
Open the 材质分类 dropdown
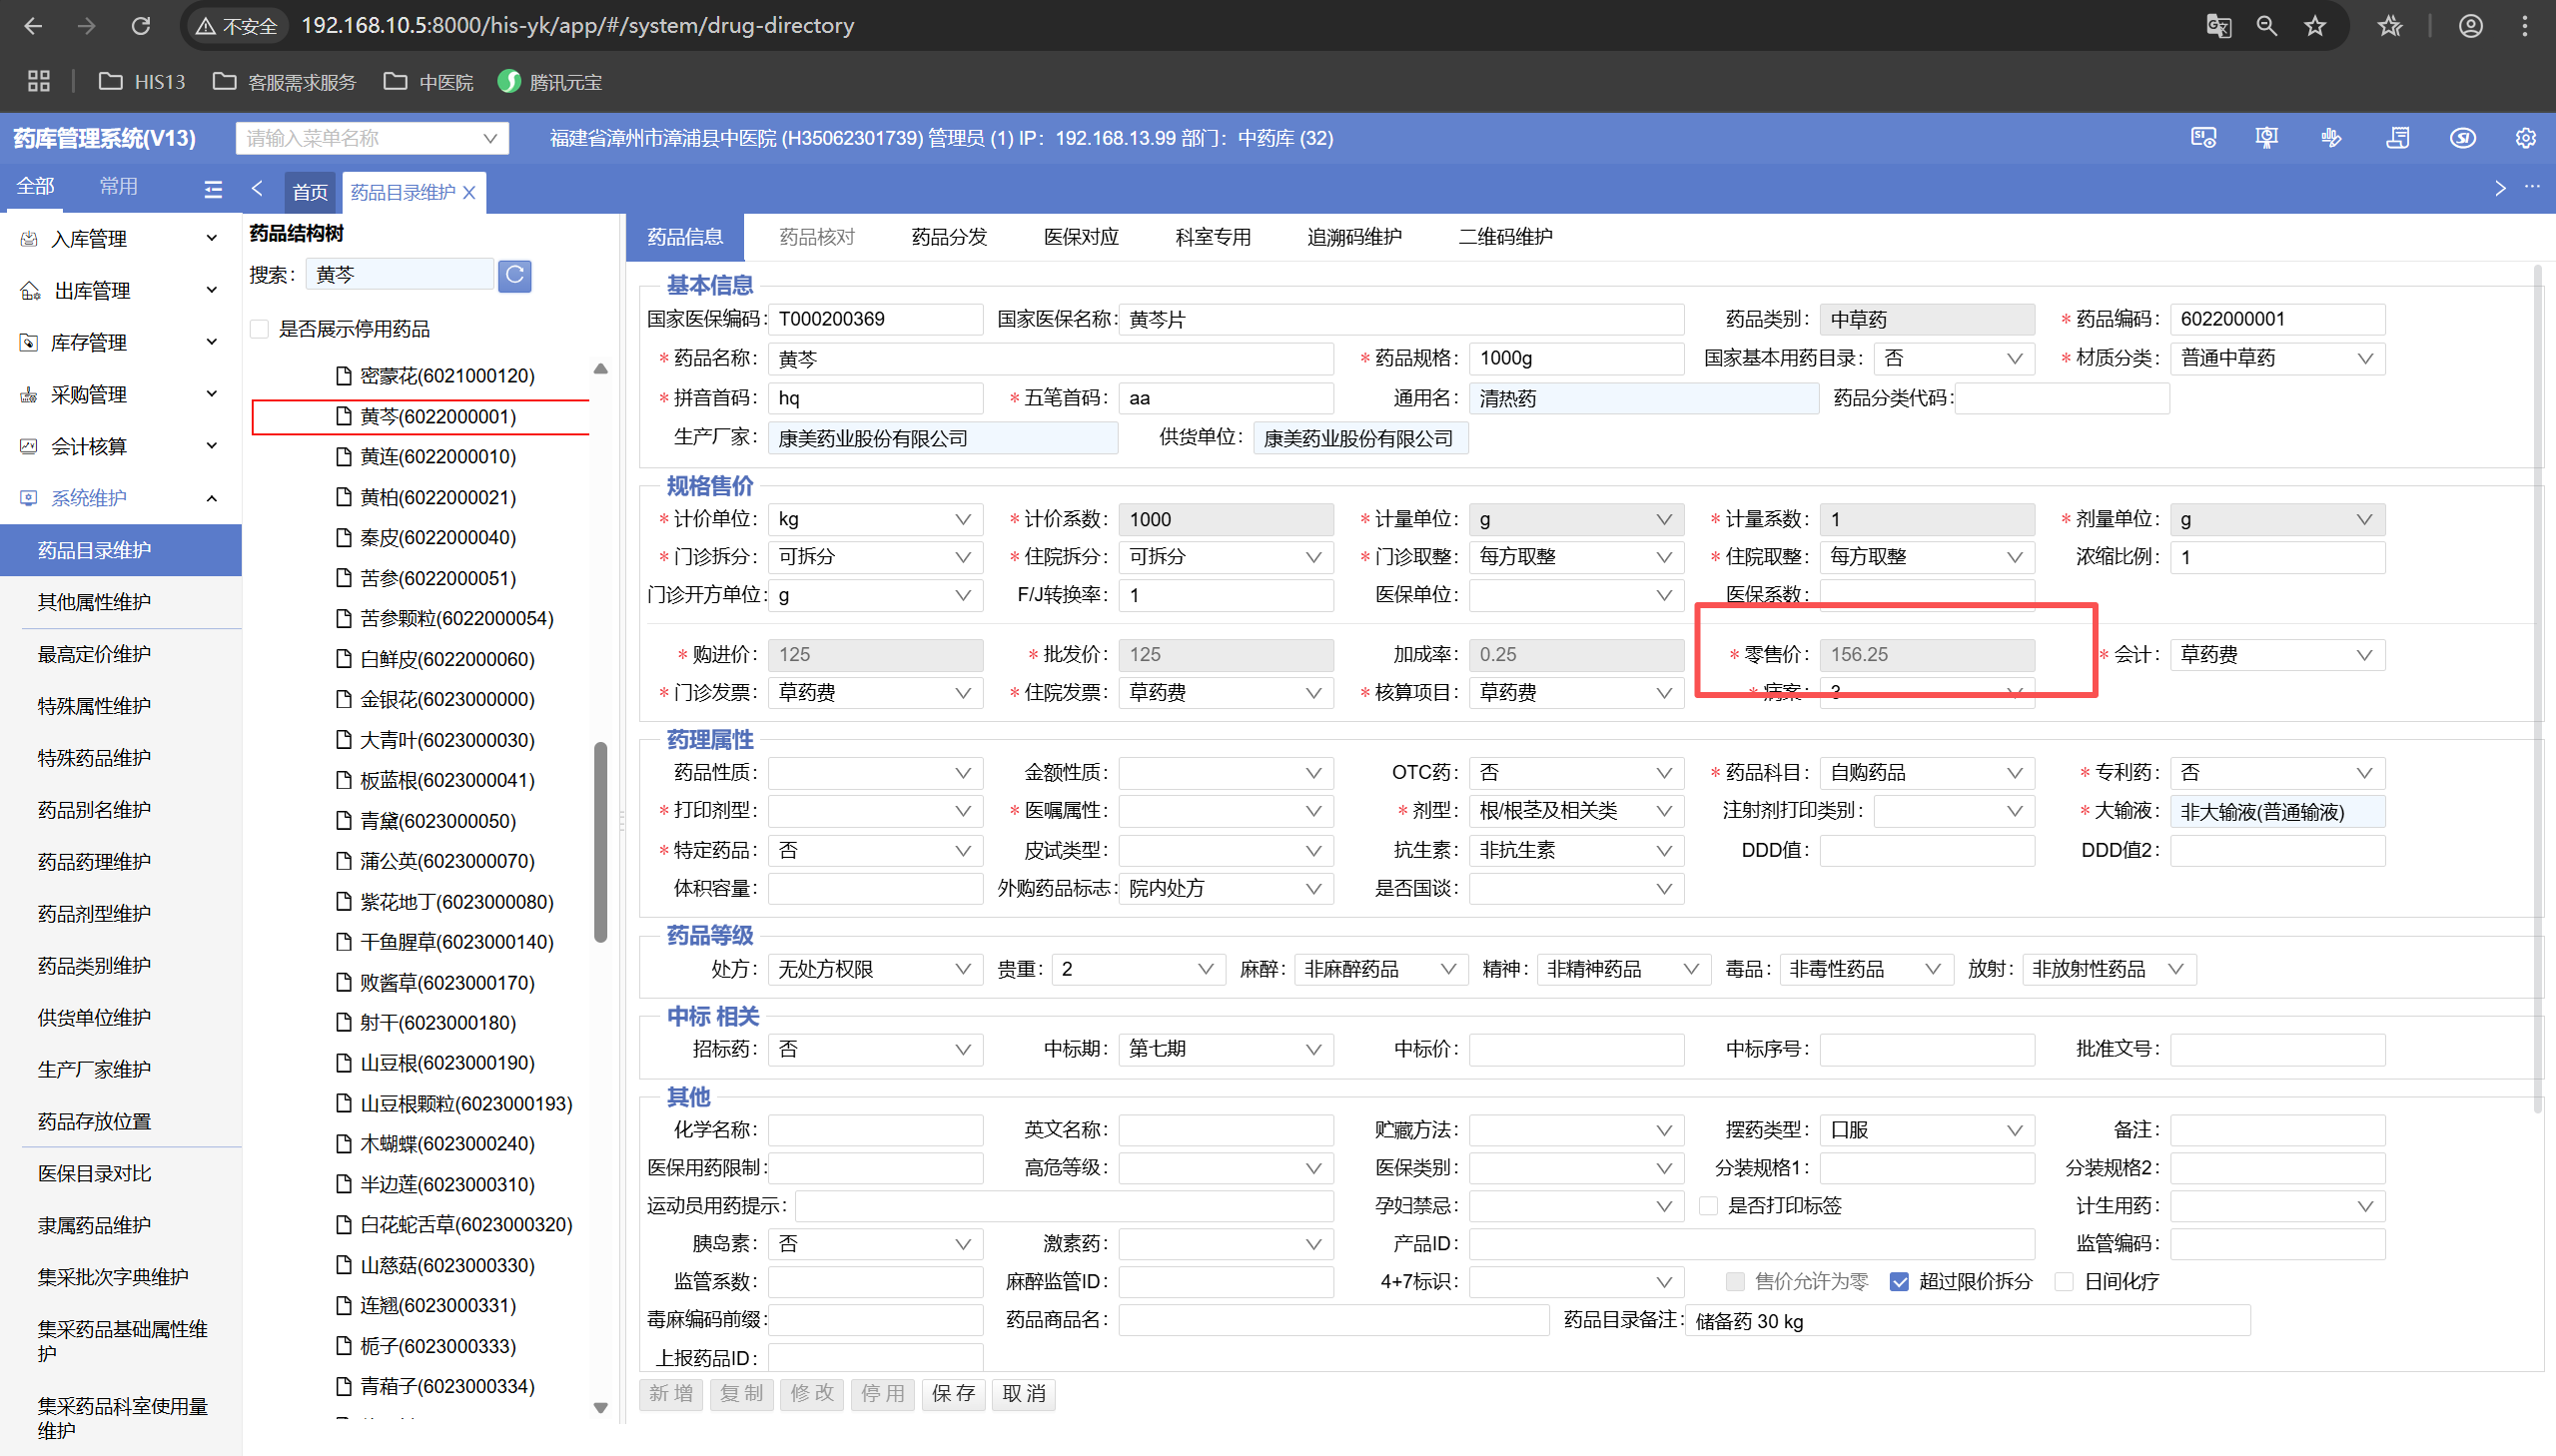[2277, 358]
